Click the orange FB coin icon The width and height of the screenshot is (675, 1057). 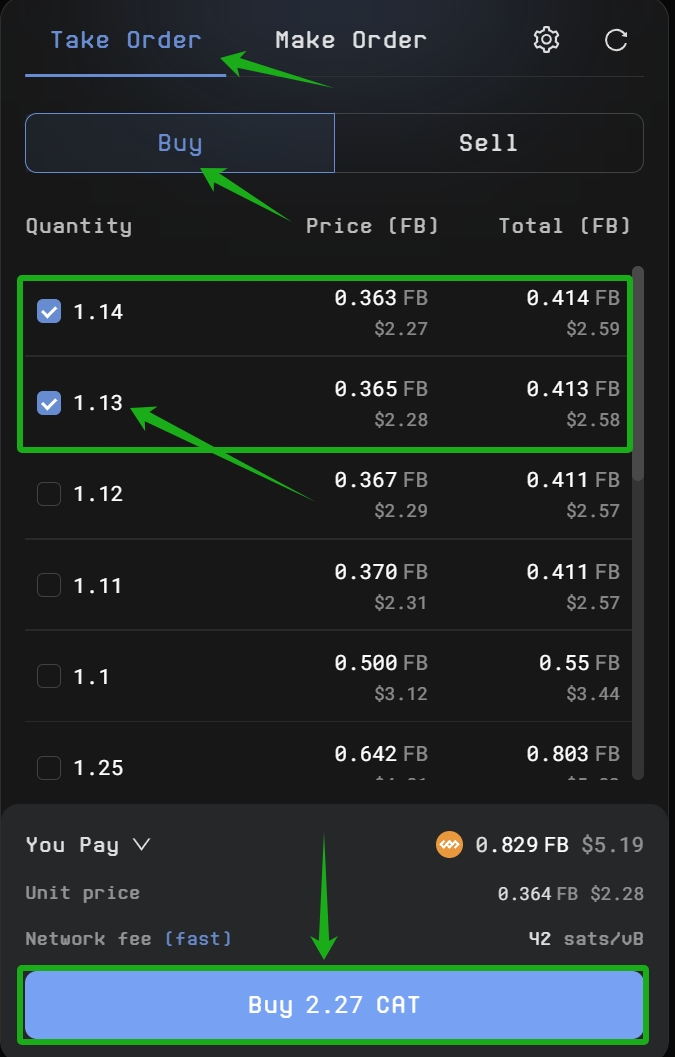tap(449, 845)
